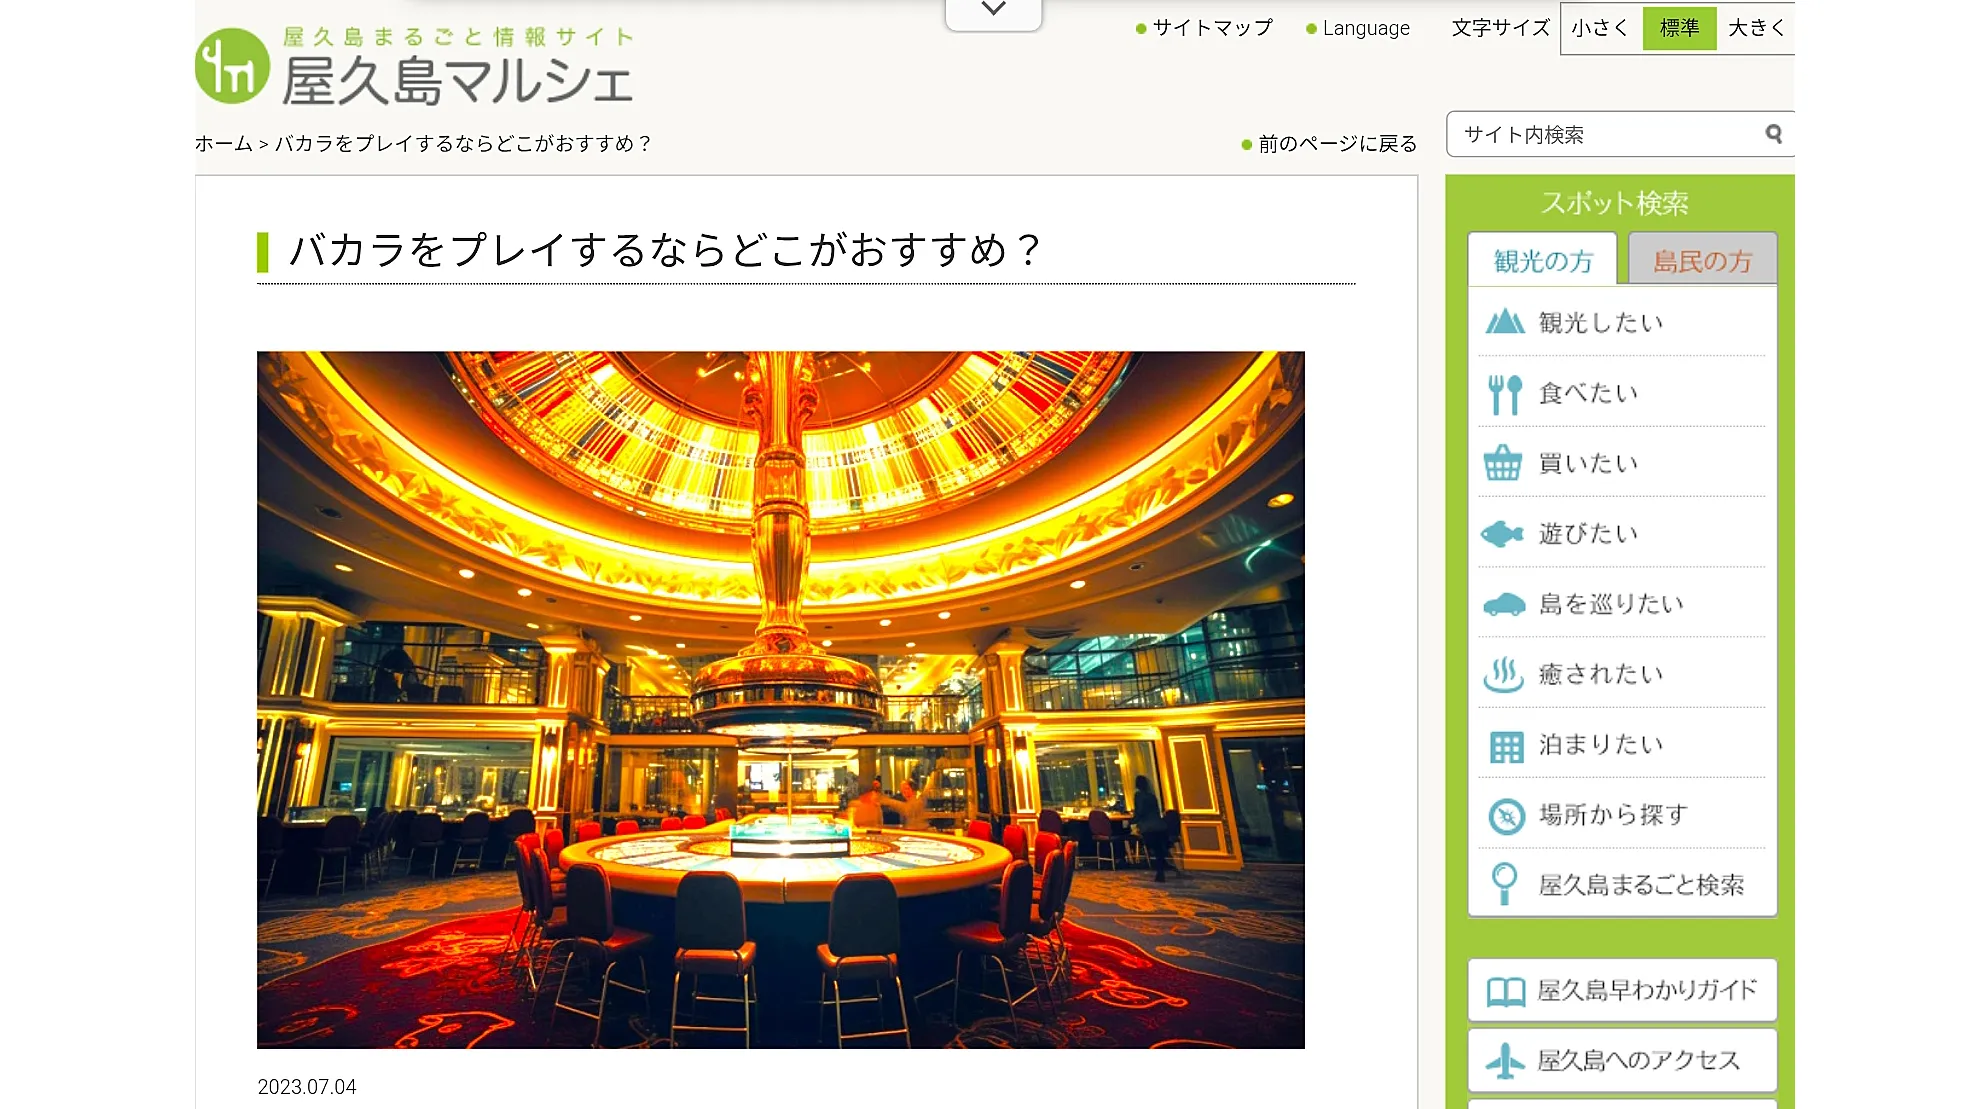
Task: Click the airplane icon of 屋久島へのアクセス
Action: click(x=1504, y=1061)
